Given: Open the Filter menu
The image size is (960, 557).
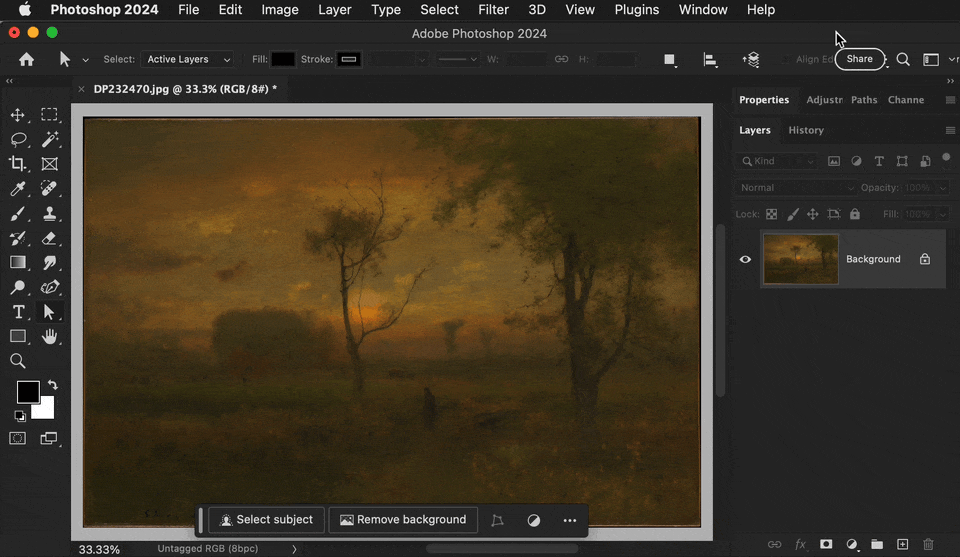Looking at the screenshot, I should [x=493, y=10].
